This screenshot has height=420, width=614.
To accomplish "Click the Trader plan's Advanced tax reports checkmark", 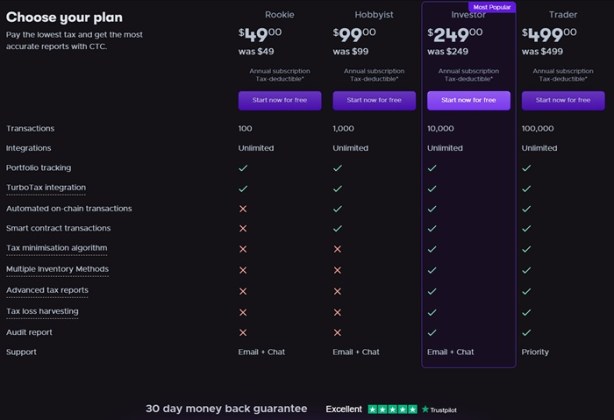I will pyautogui.click(x=526, y=290).
